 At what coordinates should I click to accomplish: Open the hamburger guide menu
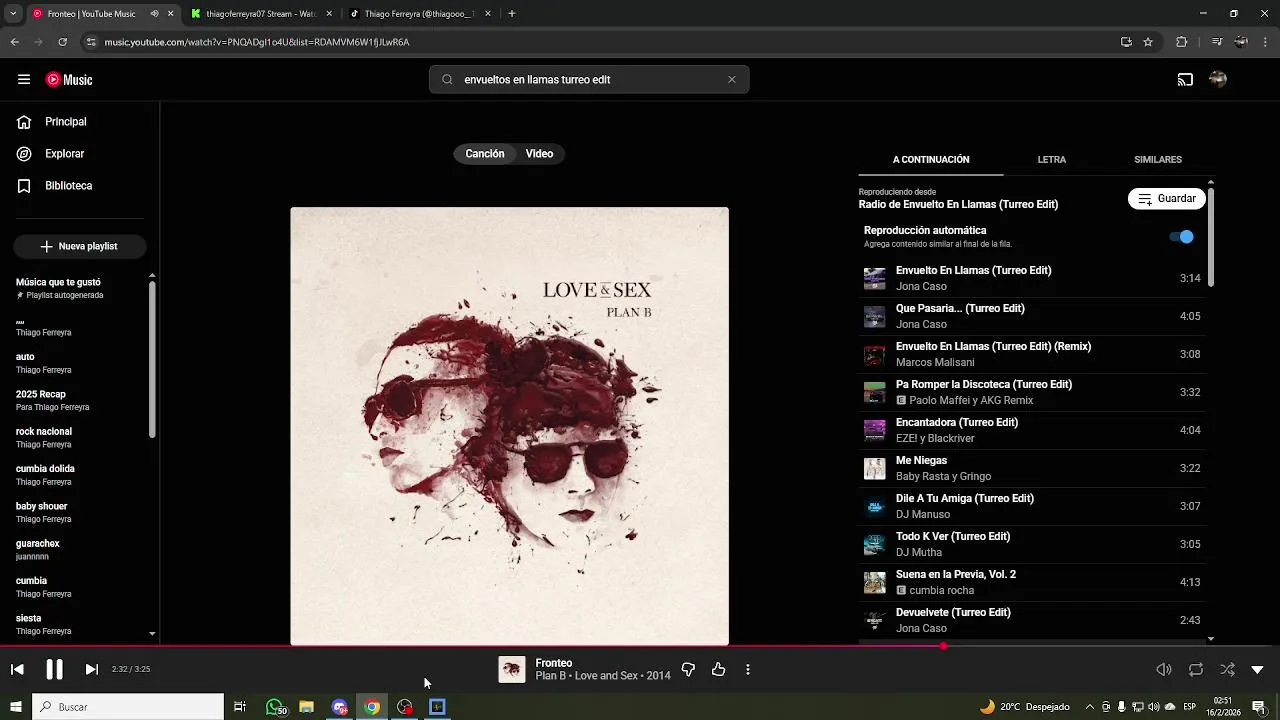tap(24, 80)
